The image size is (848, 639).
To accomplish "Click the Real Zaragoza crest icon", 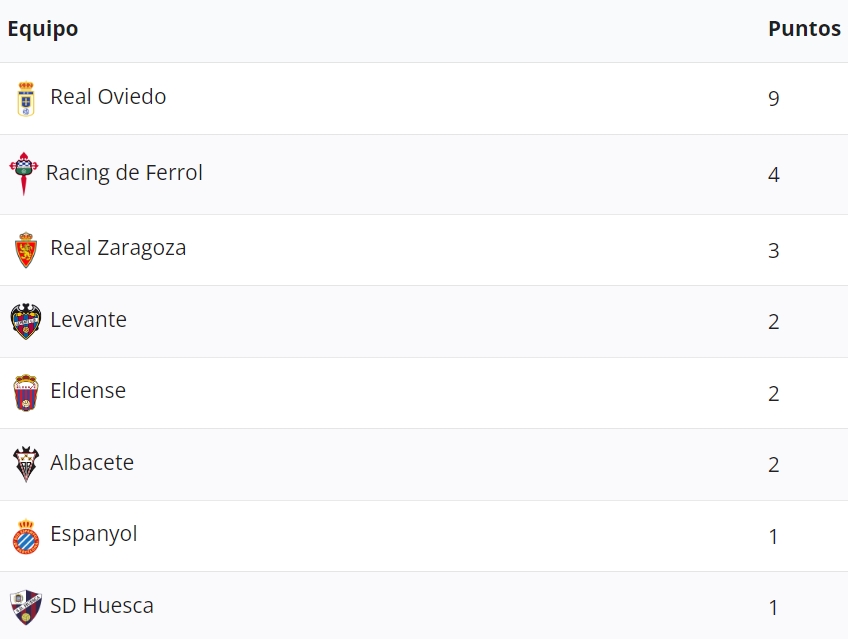I will [25, 249].
